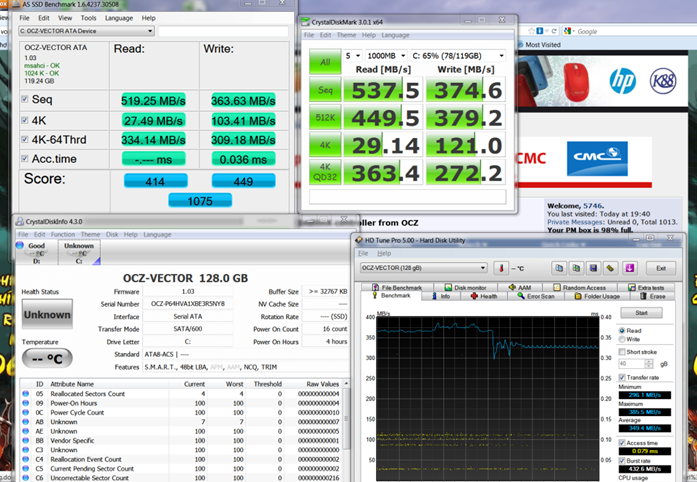
Task: Open the View menu in AS SSD Benchmark
Action: point(65,18)
